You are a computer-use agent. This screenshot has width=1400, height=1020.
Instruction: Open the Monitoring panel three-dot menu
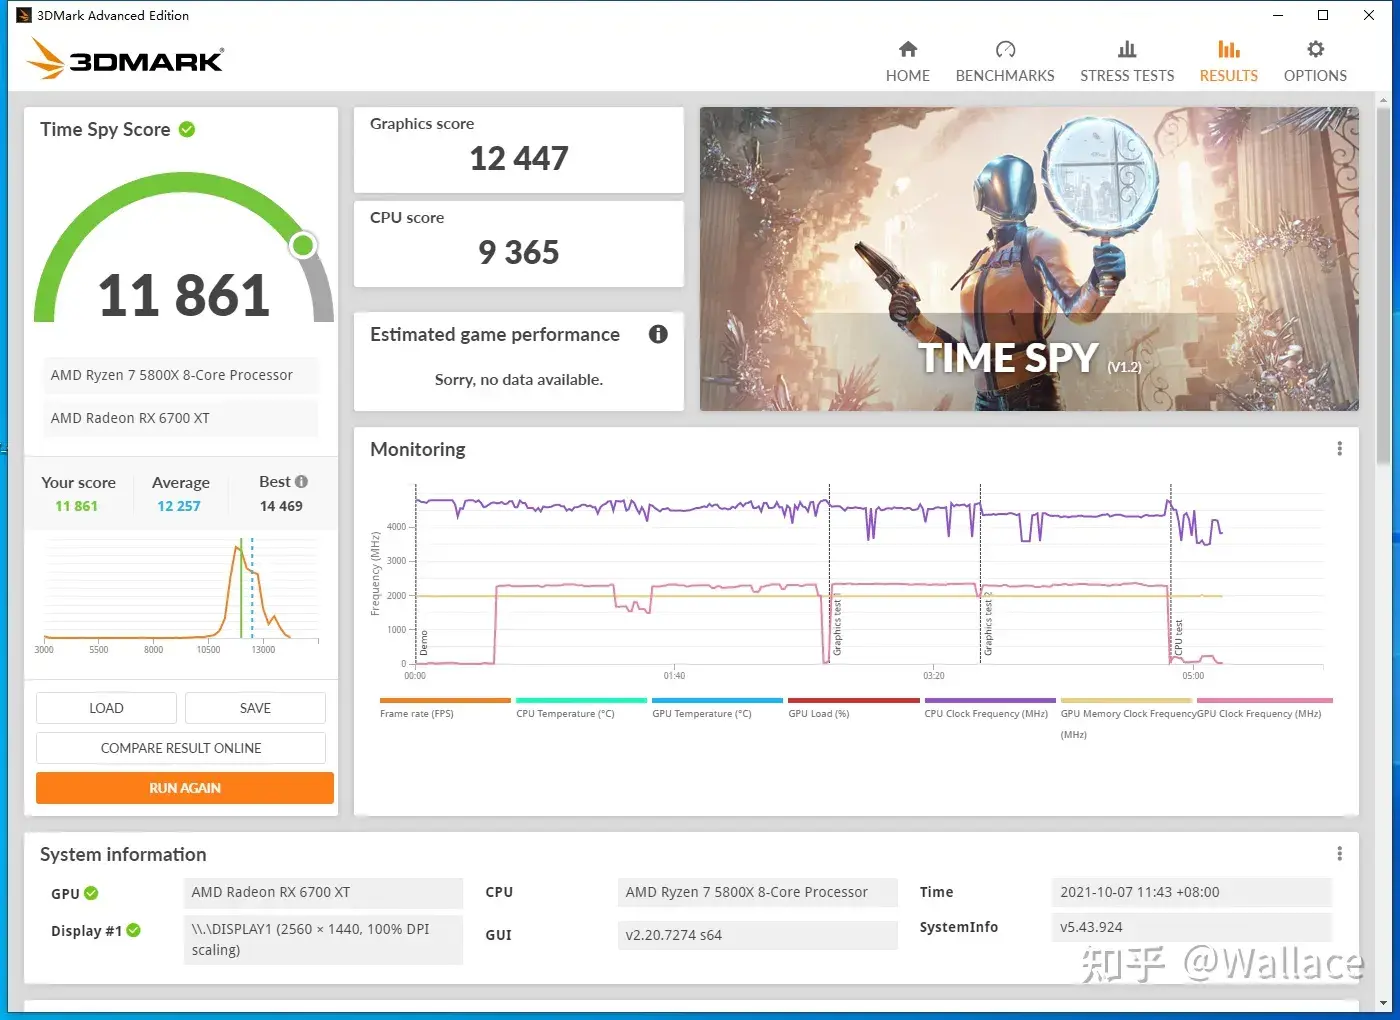1339,449
